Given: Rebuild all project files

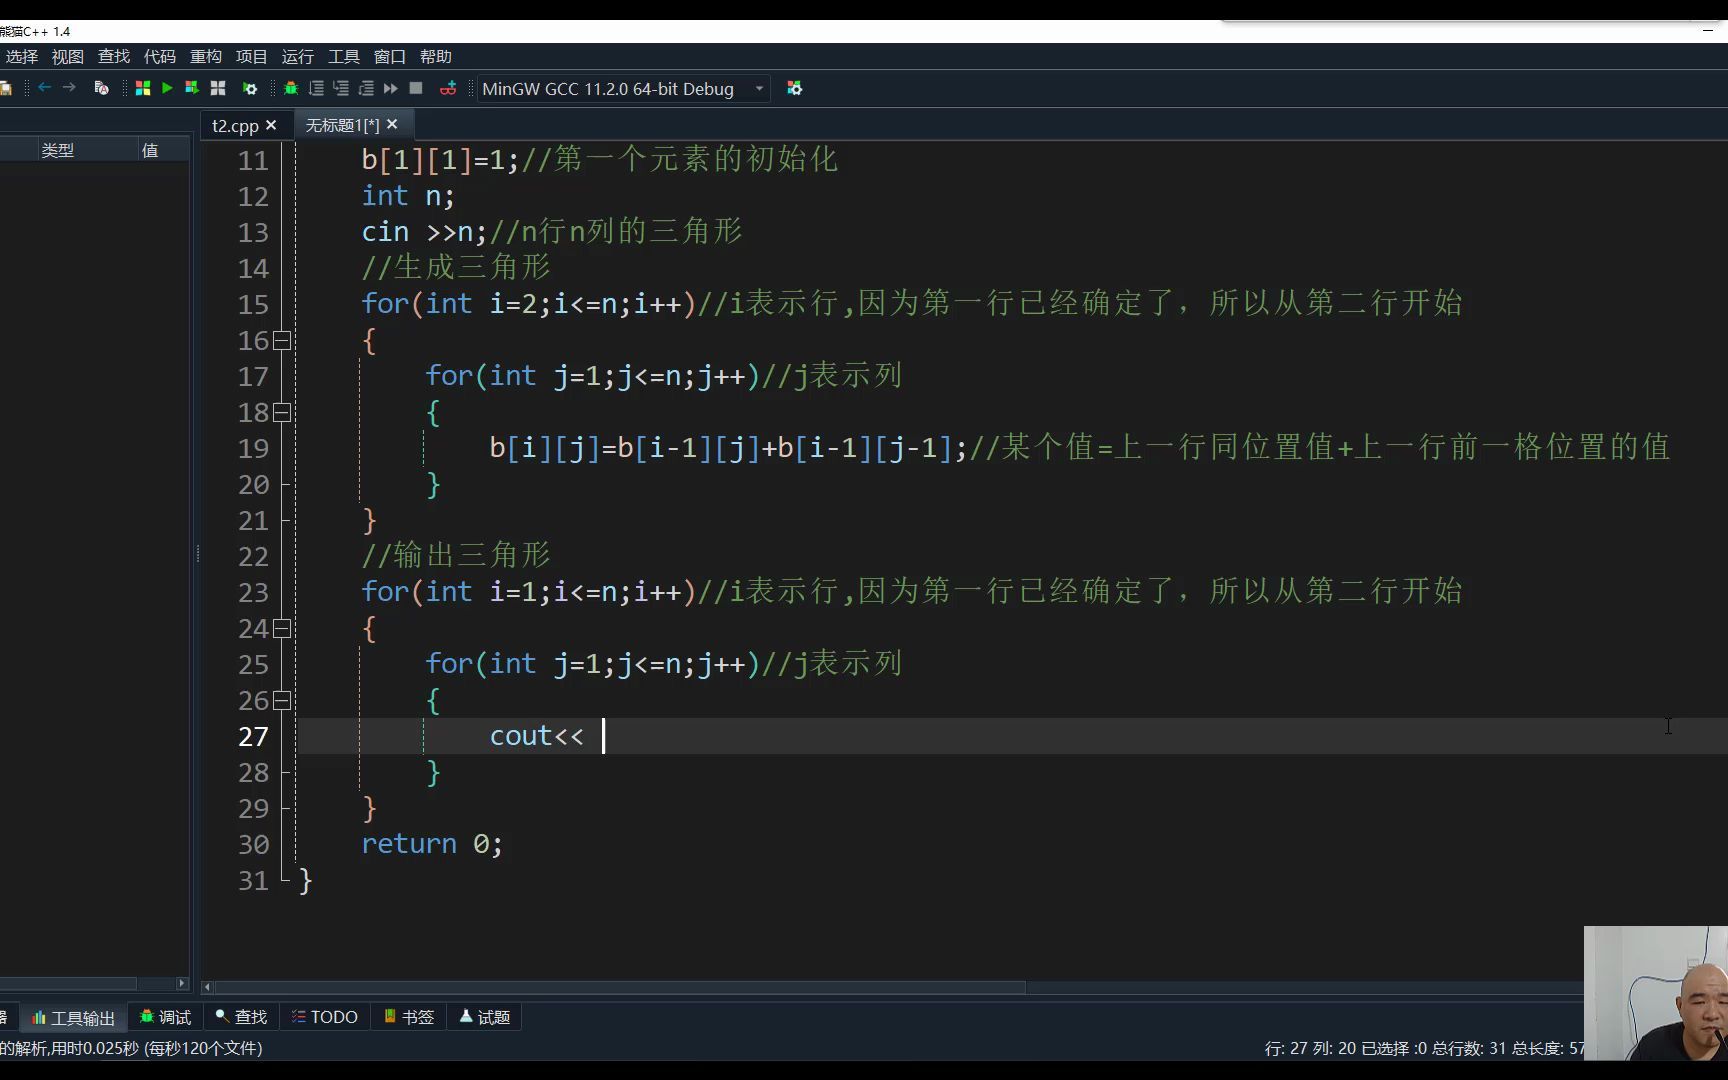Looking at the screenshot, I should (x=218, y=88).
